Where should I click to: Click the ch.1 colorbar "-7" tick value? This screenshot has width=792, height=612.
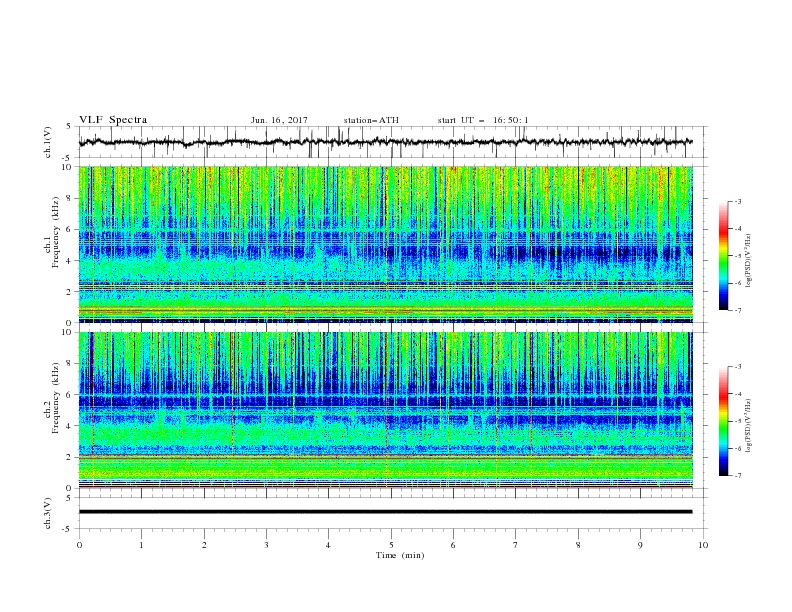coord(738,310)
